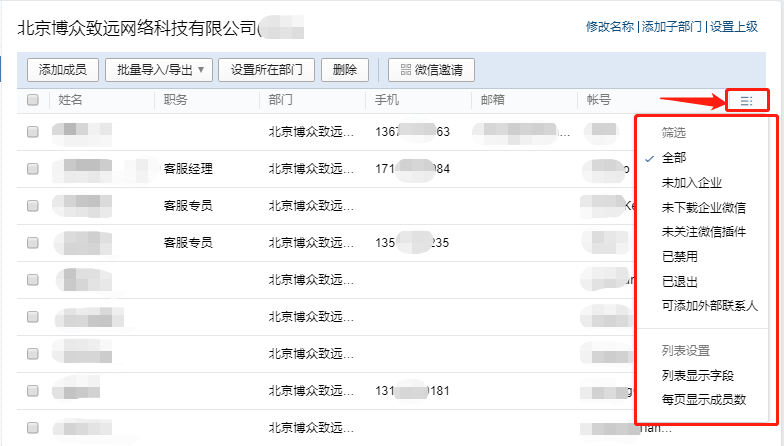The height and width of the screenshot is (446, 784).
Task: Pick the 已禁用 filter entry
Action: (680, 256)
